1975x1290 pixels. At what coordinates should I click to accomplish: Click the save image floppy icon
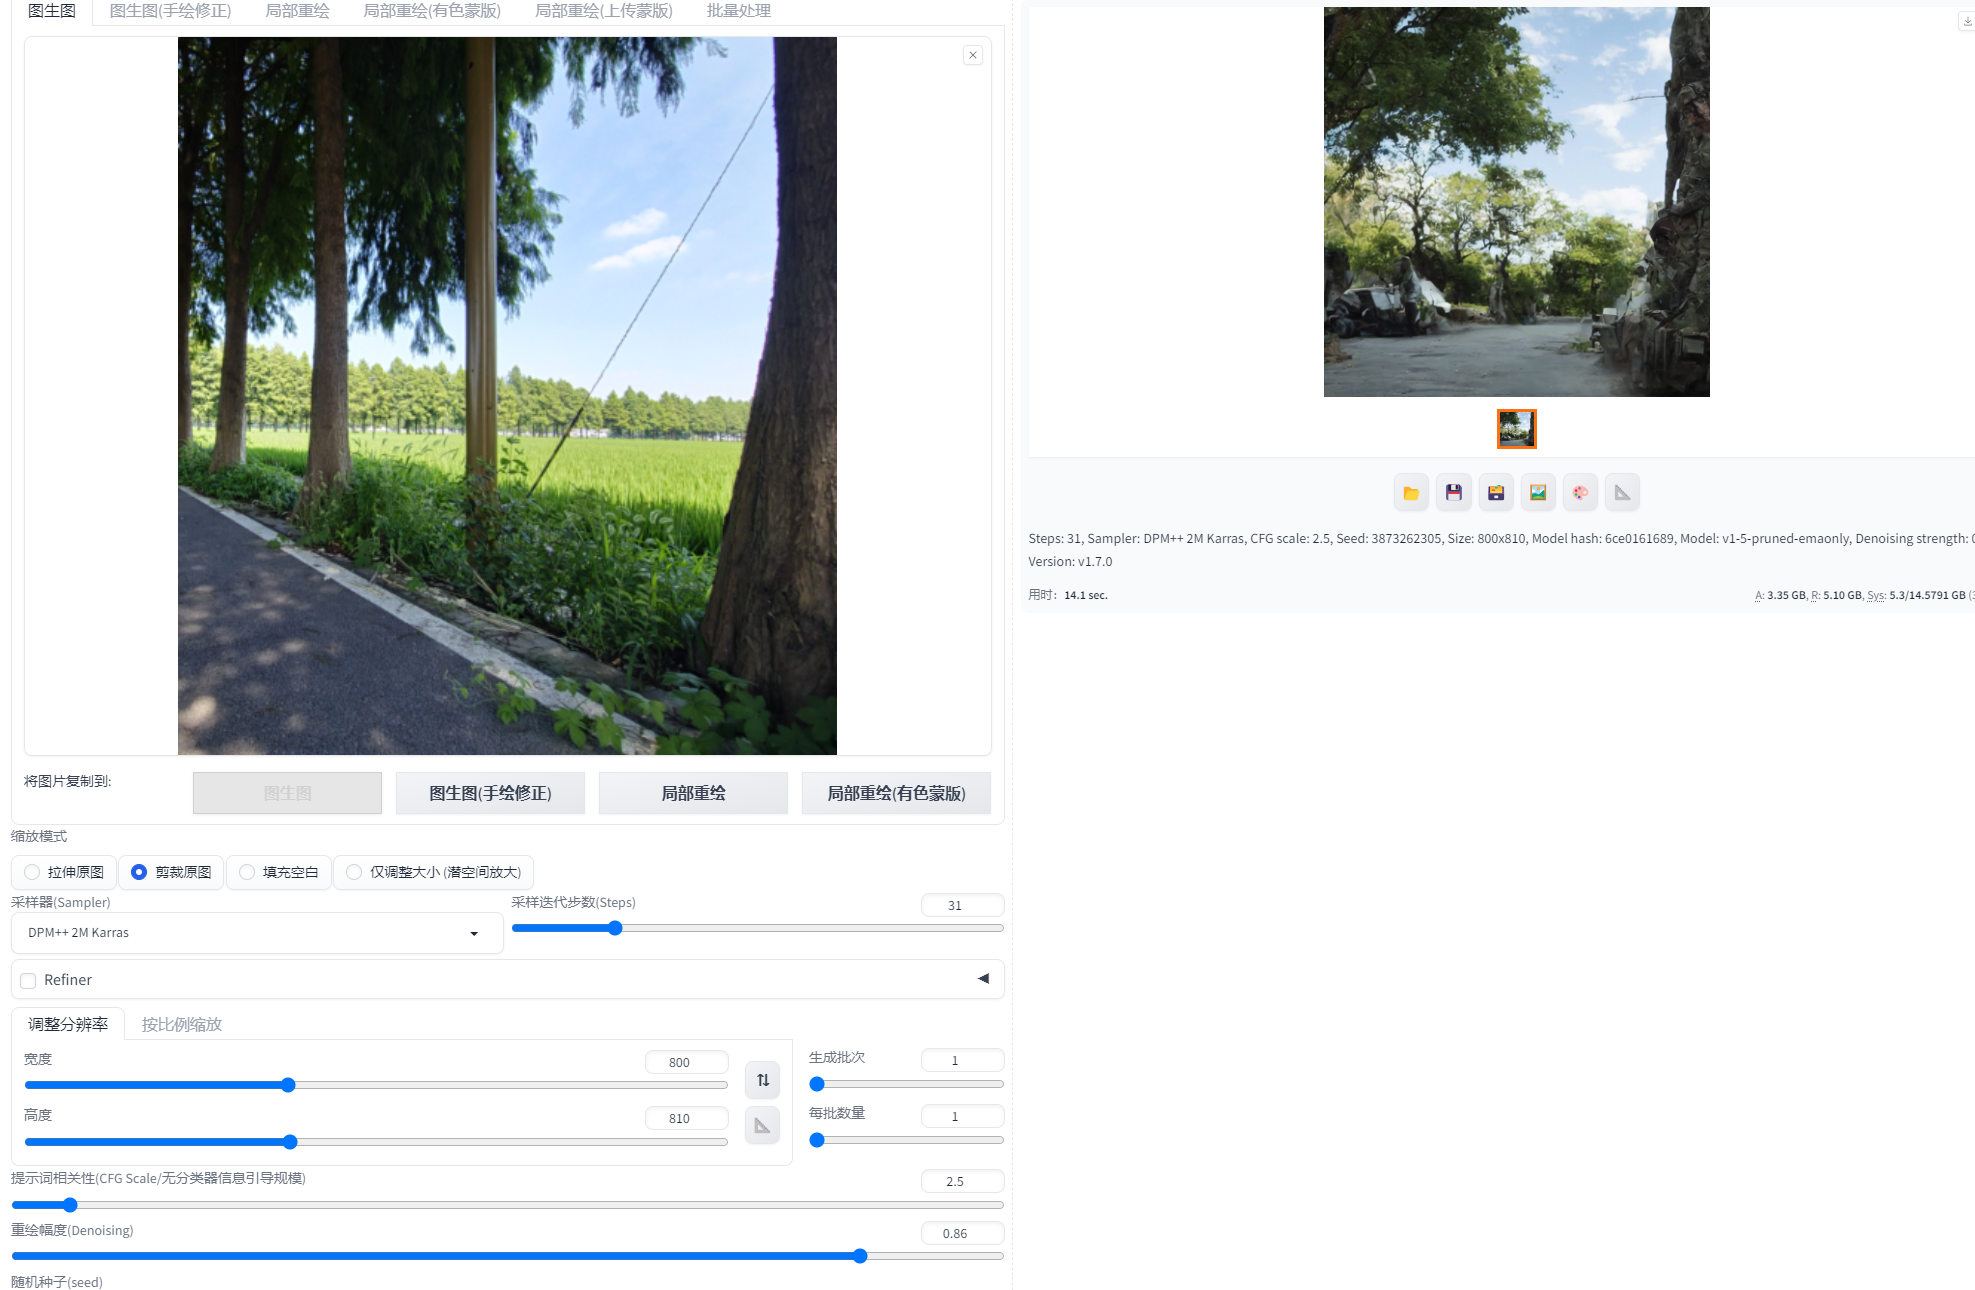1454,493
